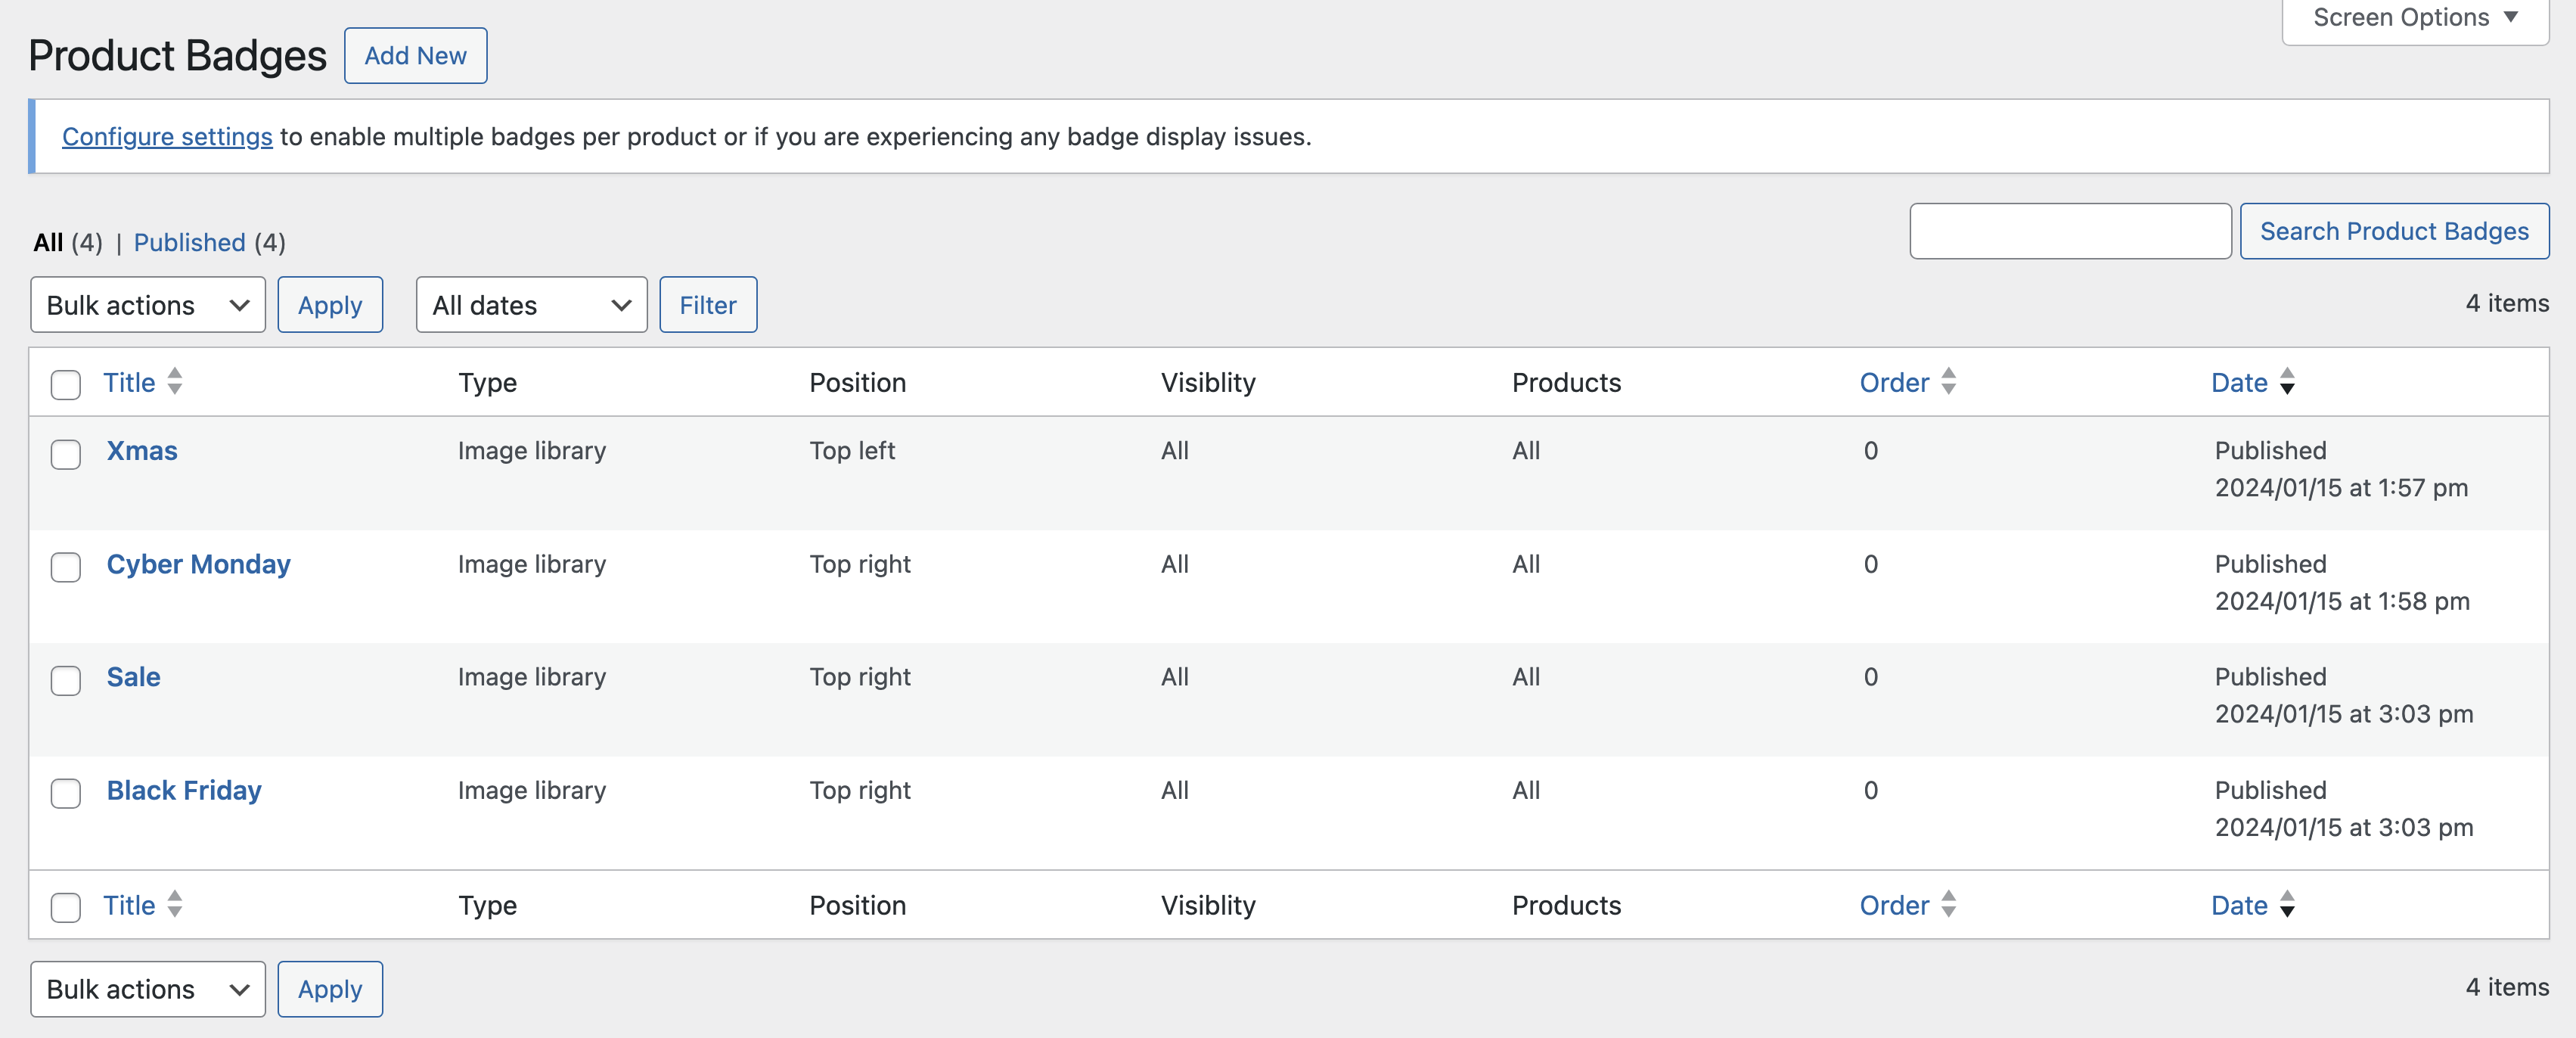
Task: Check the select-all checkbox in table header
Action: click(x=65, y=383)
